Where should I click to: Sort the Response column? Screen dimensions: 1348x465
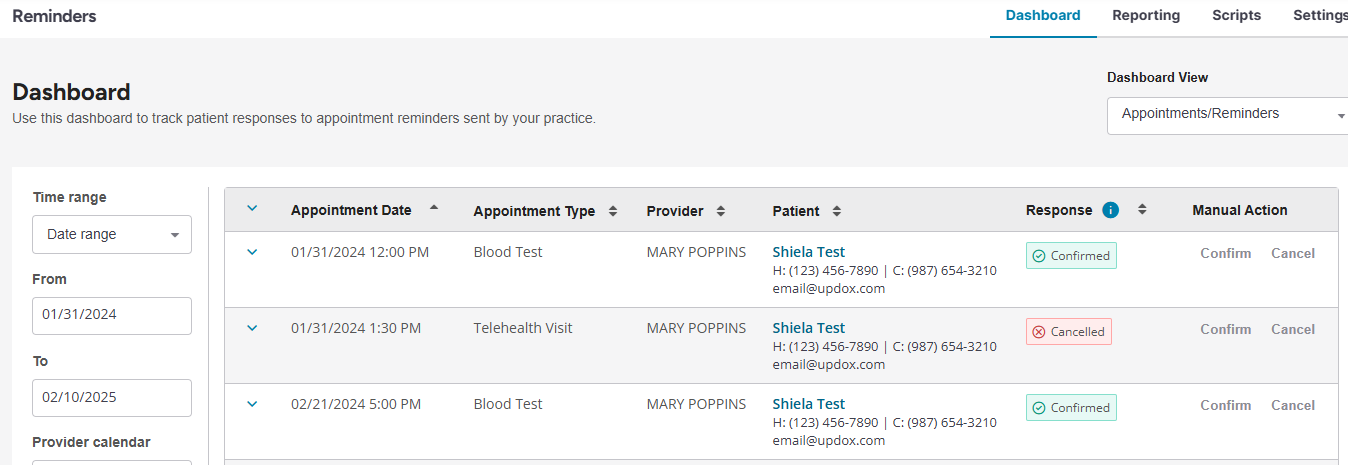pos(1142,210)
